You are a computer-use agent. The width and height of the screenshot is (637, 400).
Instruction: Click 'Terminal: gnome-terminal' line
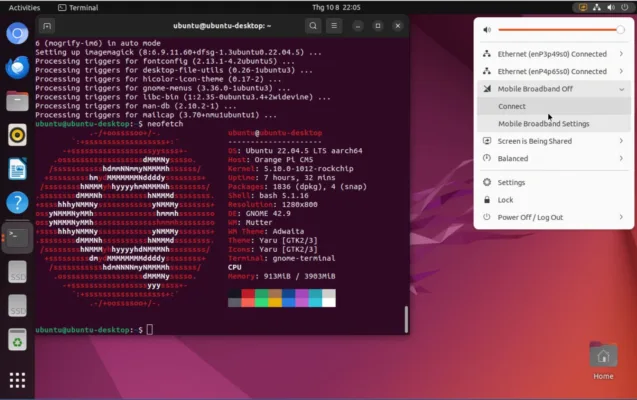[x=282, y=258]
